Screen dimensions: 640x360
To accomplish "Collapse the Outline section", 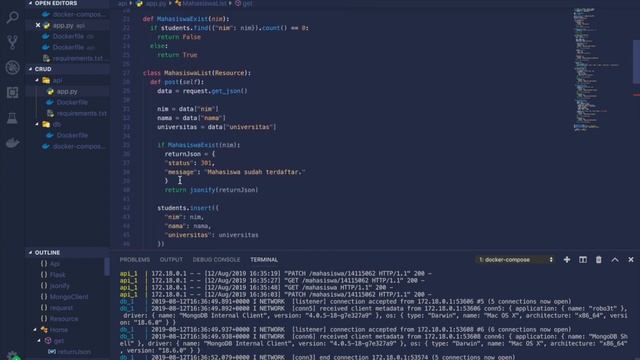I will [x=30, y=253].
